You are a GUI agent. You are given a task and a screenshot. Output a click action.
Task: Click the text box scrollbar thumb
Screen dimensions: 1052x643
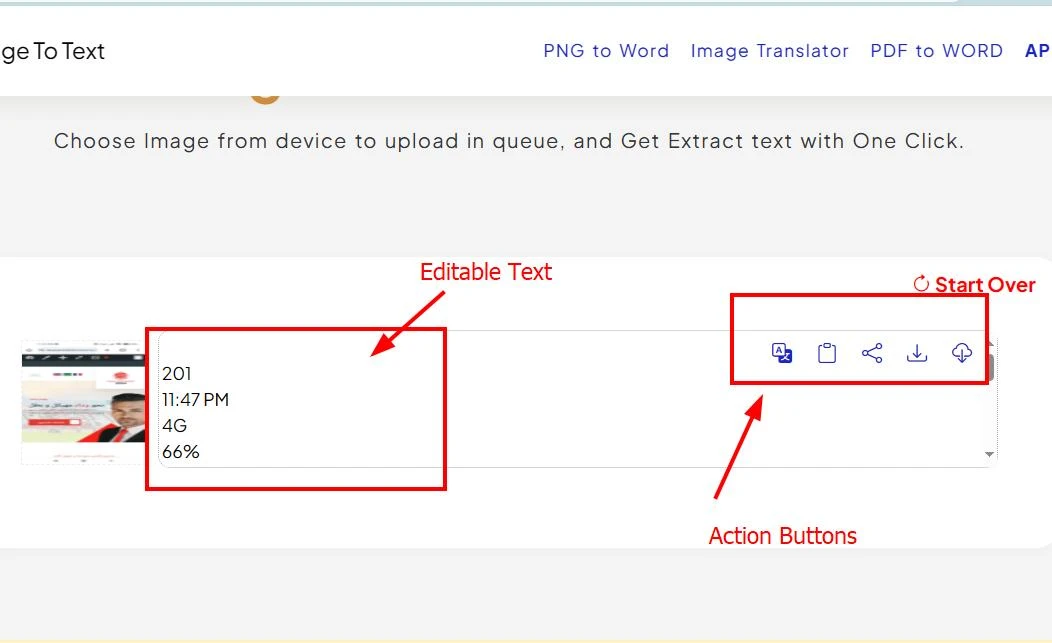[x=992, y=366]
